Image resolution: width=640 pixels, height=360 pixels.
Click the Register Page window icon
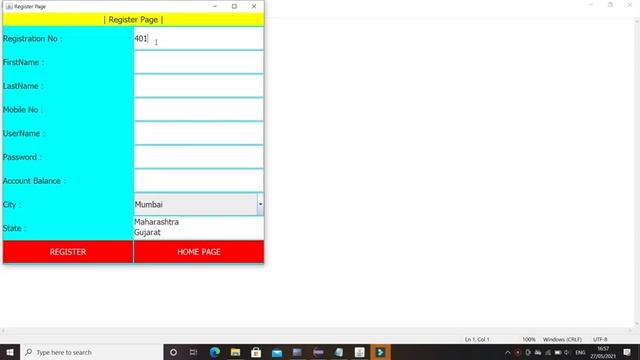(9, 7)
